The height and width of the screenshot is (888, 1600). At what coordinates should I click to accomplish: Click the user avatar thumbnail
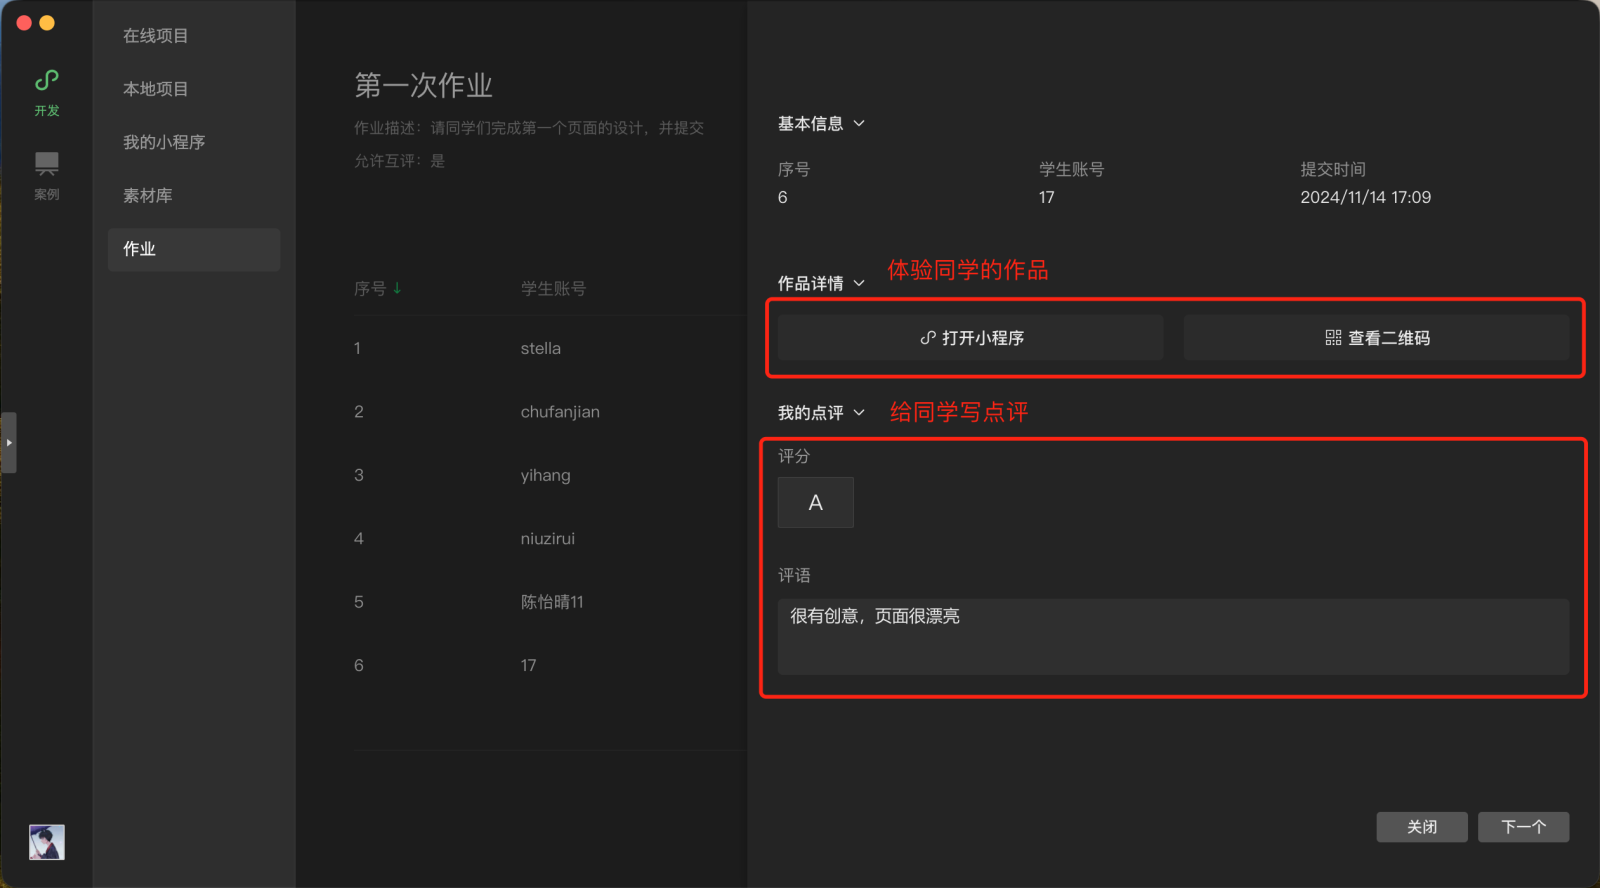tap(47, 842)
